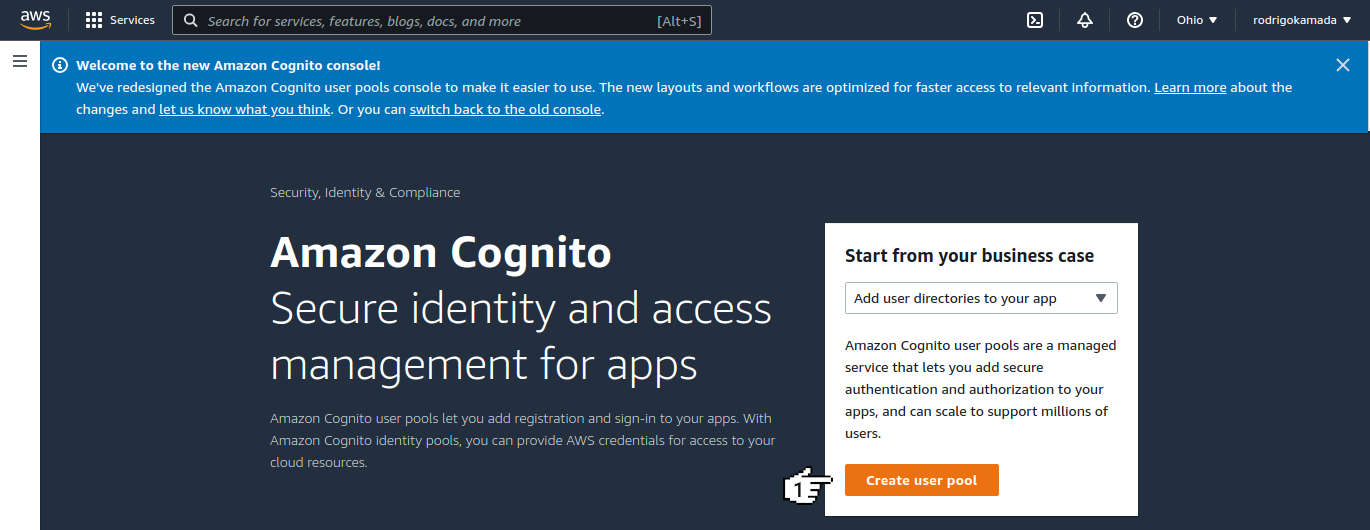Expand the side navigation hamburger menu
Viewport: 1370px width, 530px height.
click(19, 62)
